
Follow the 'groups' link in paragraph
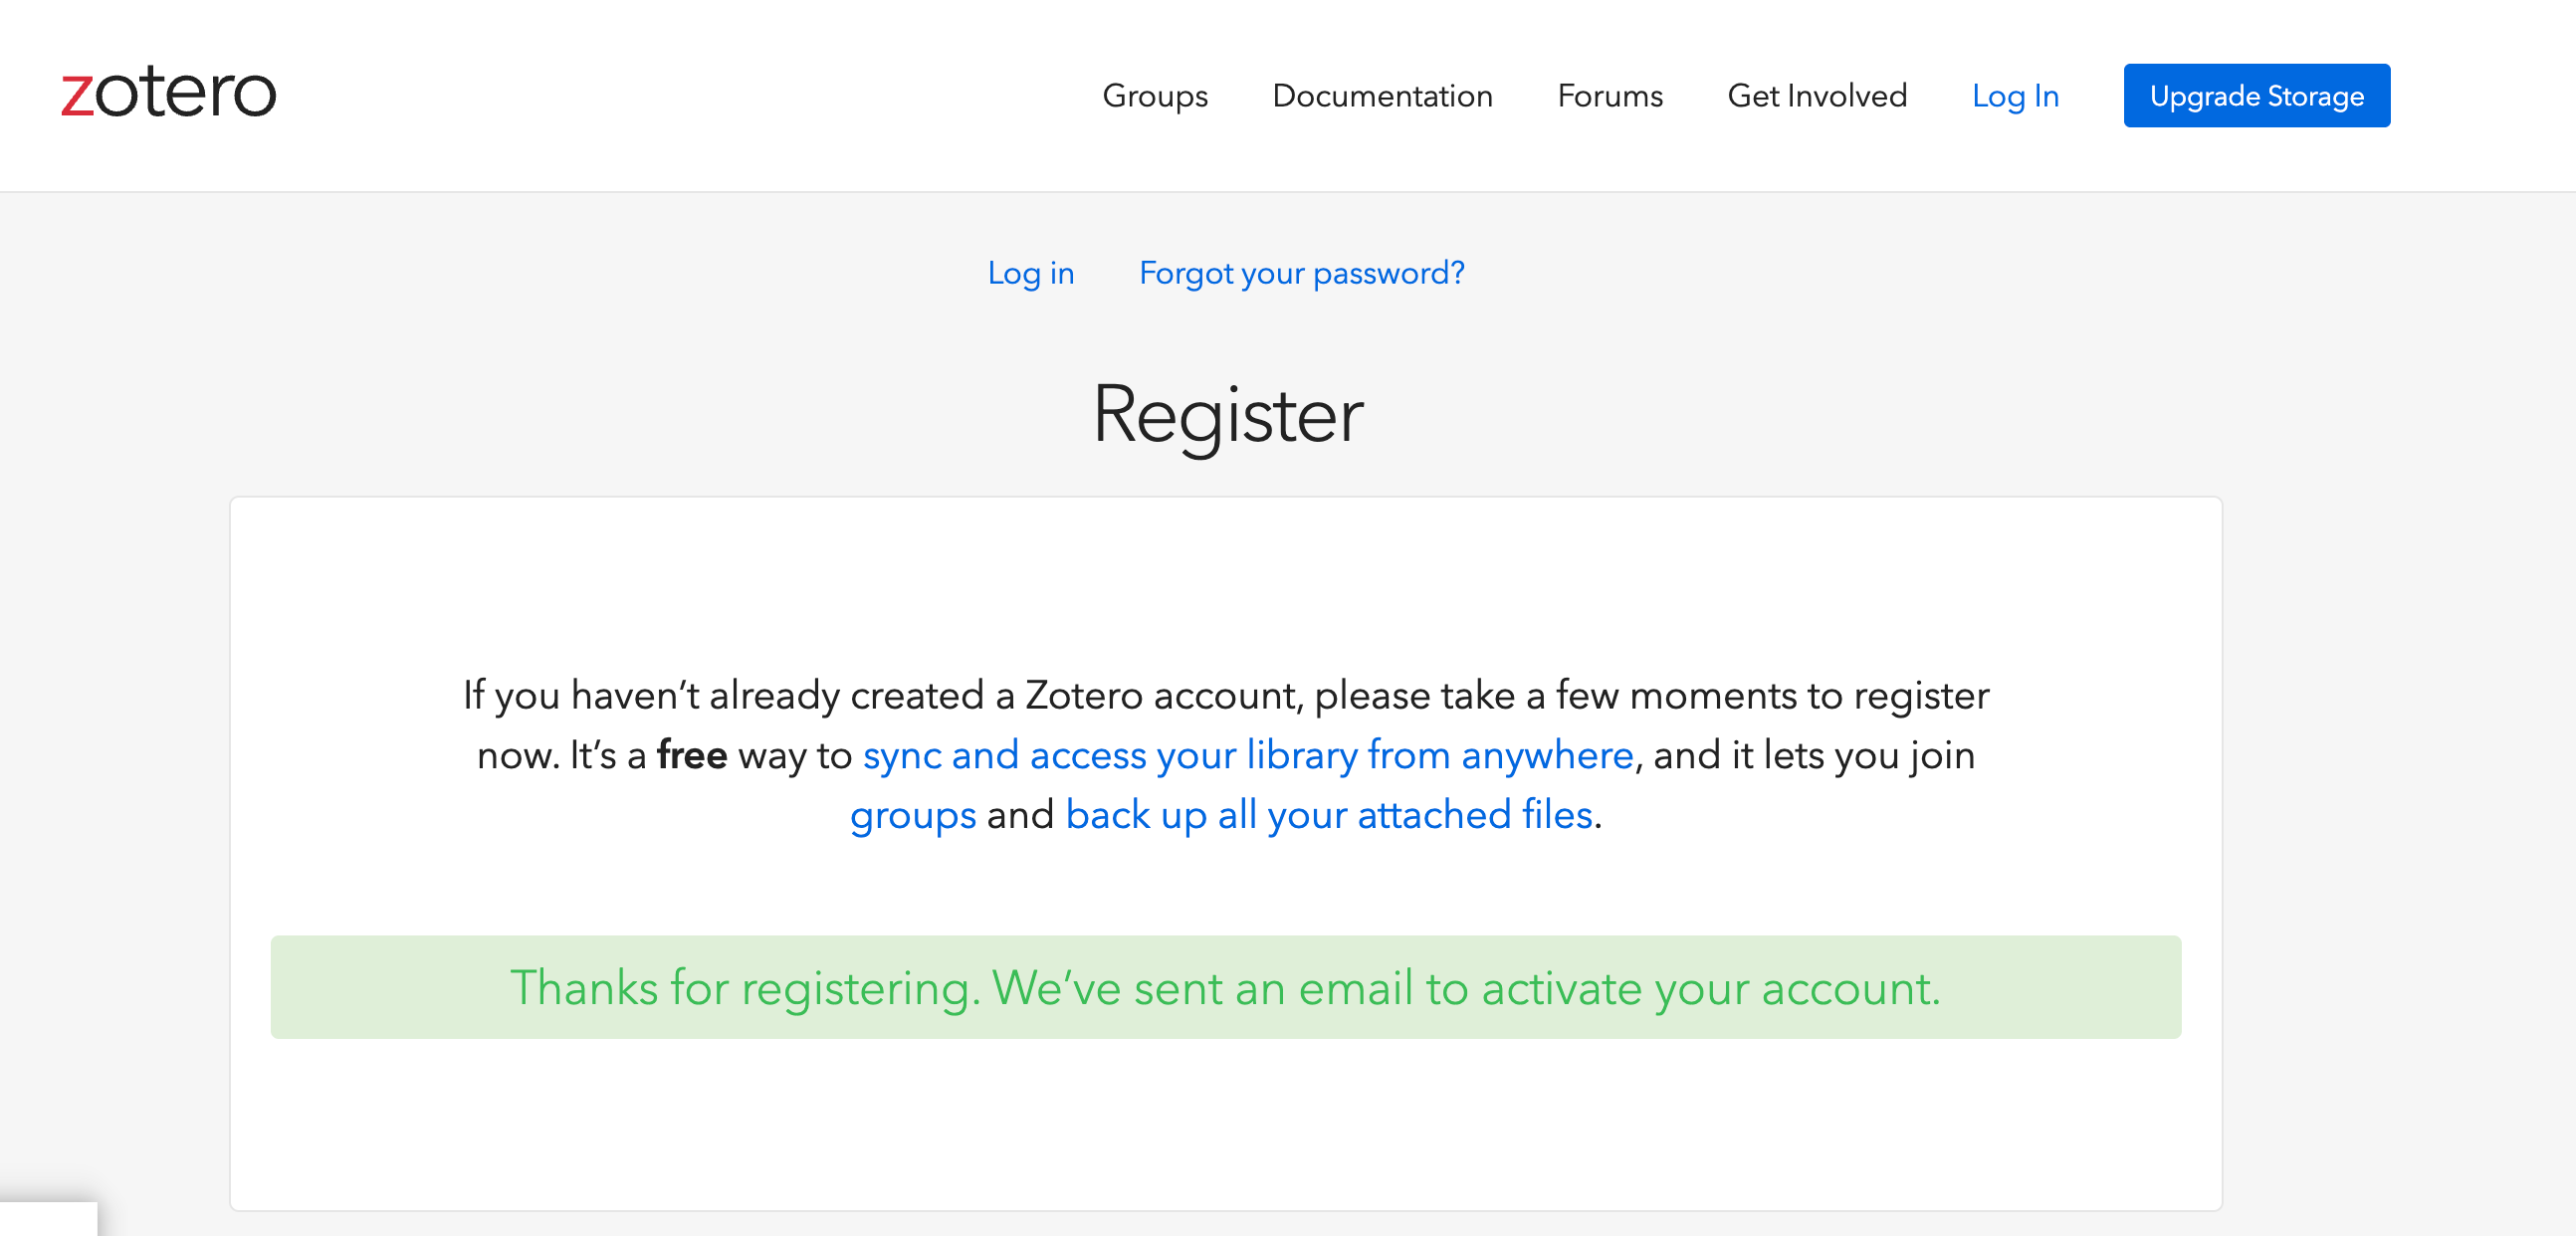912,815
